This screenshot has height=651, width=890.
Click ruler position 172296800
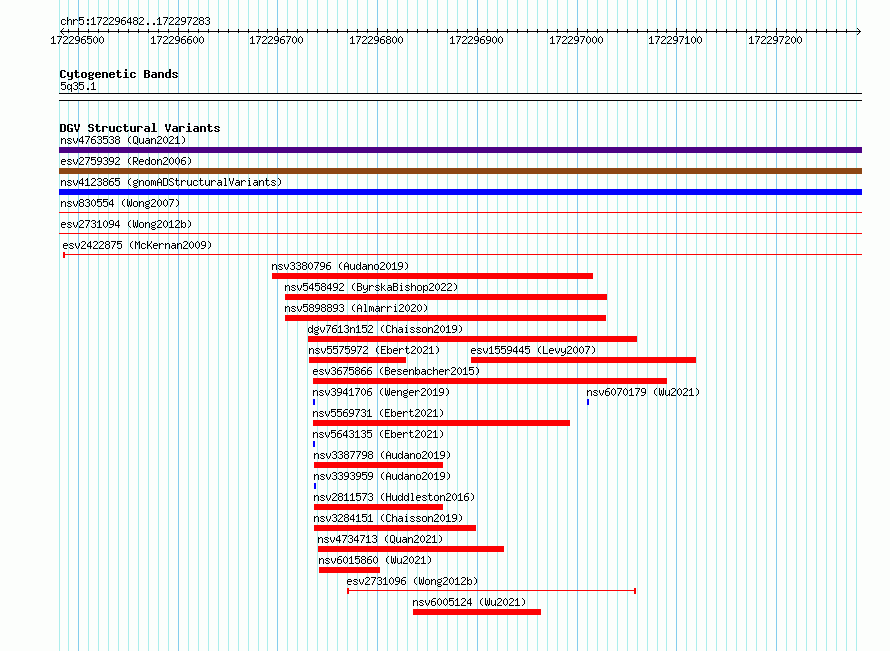coord(376,40)
